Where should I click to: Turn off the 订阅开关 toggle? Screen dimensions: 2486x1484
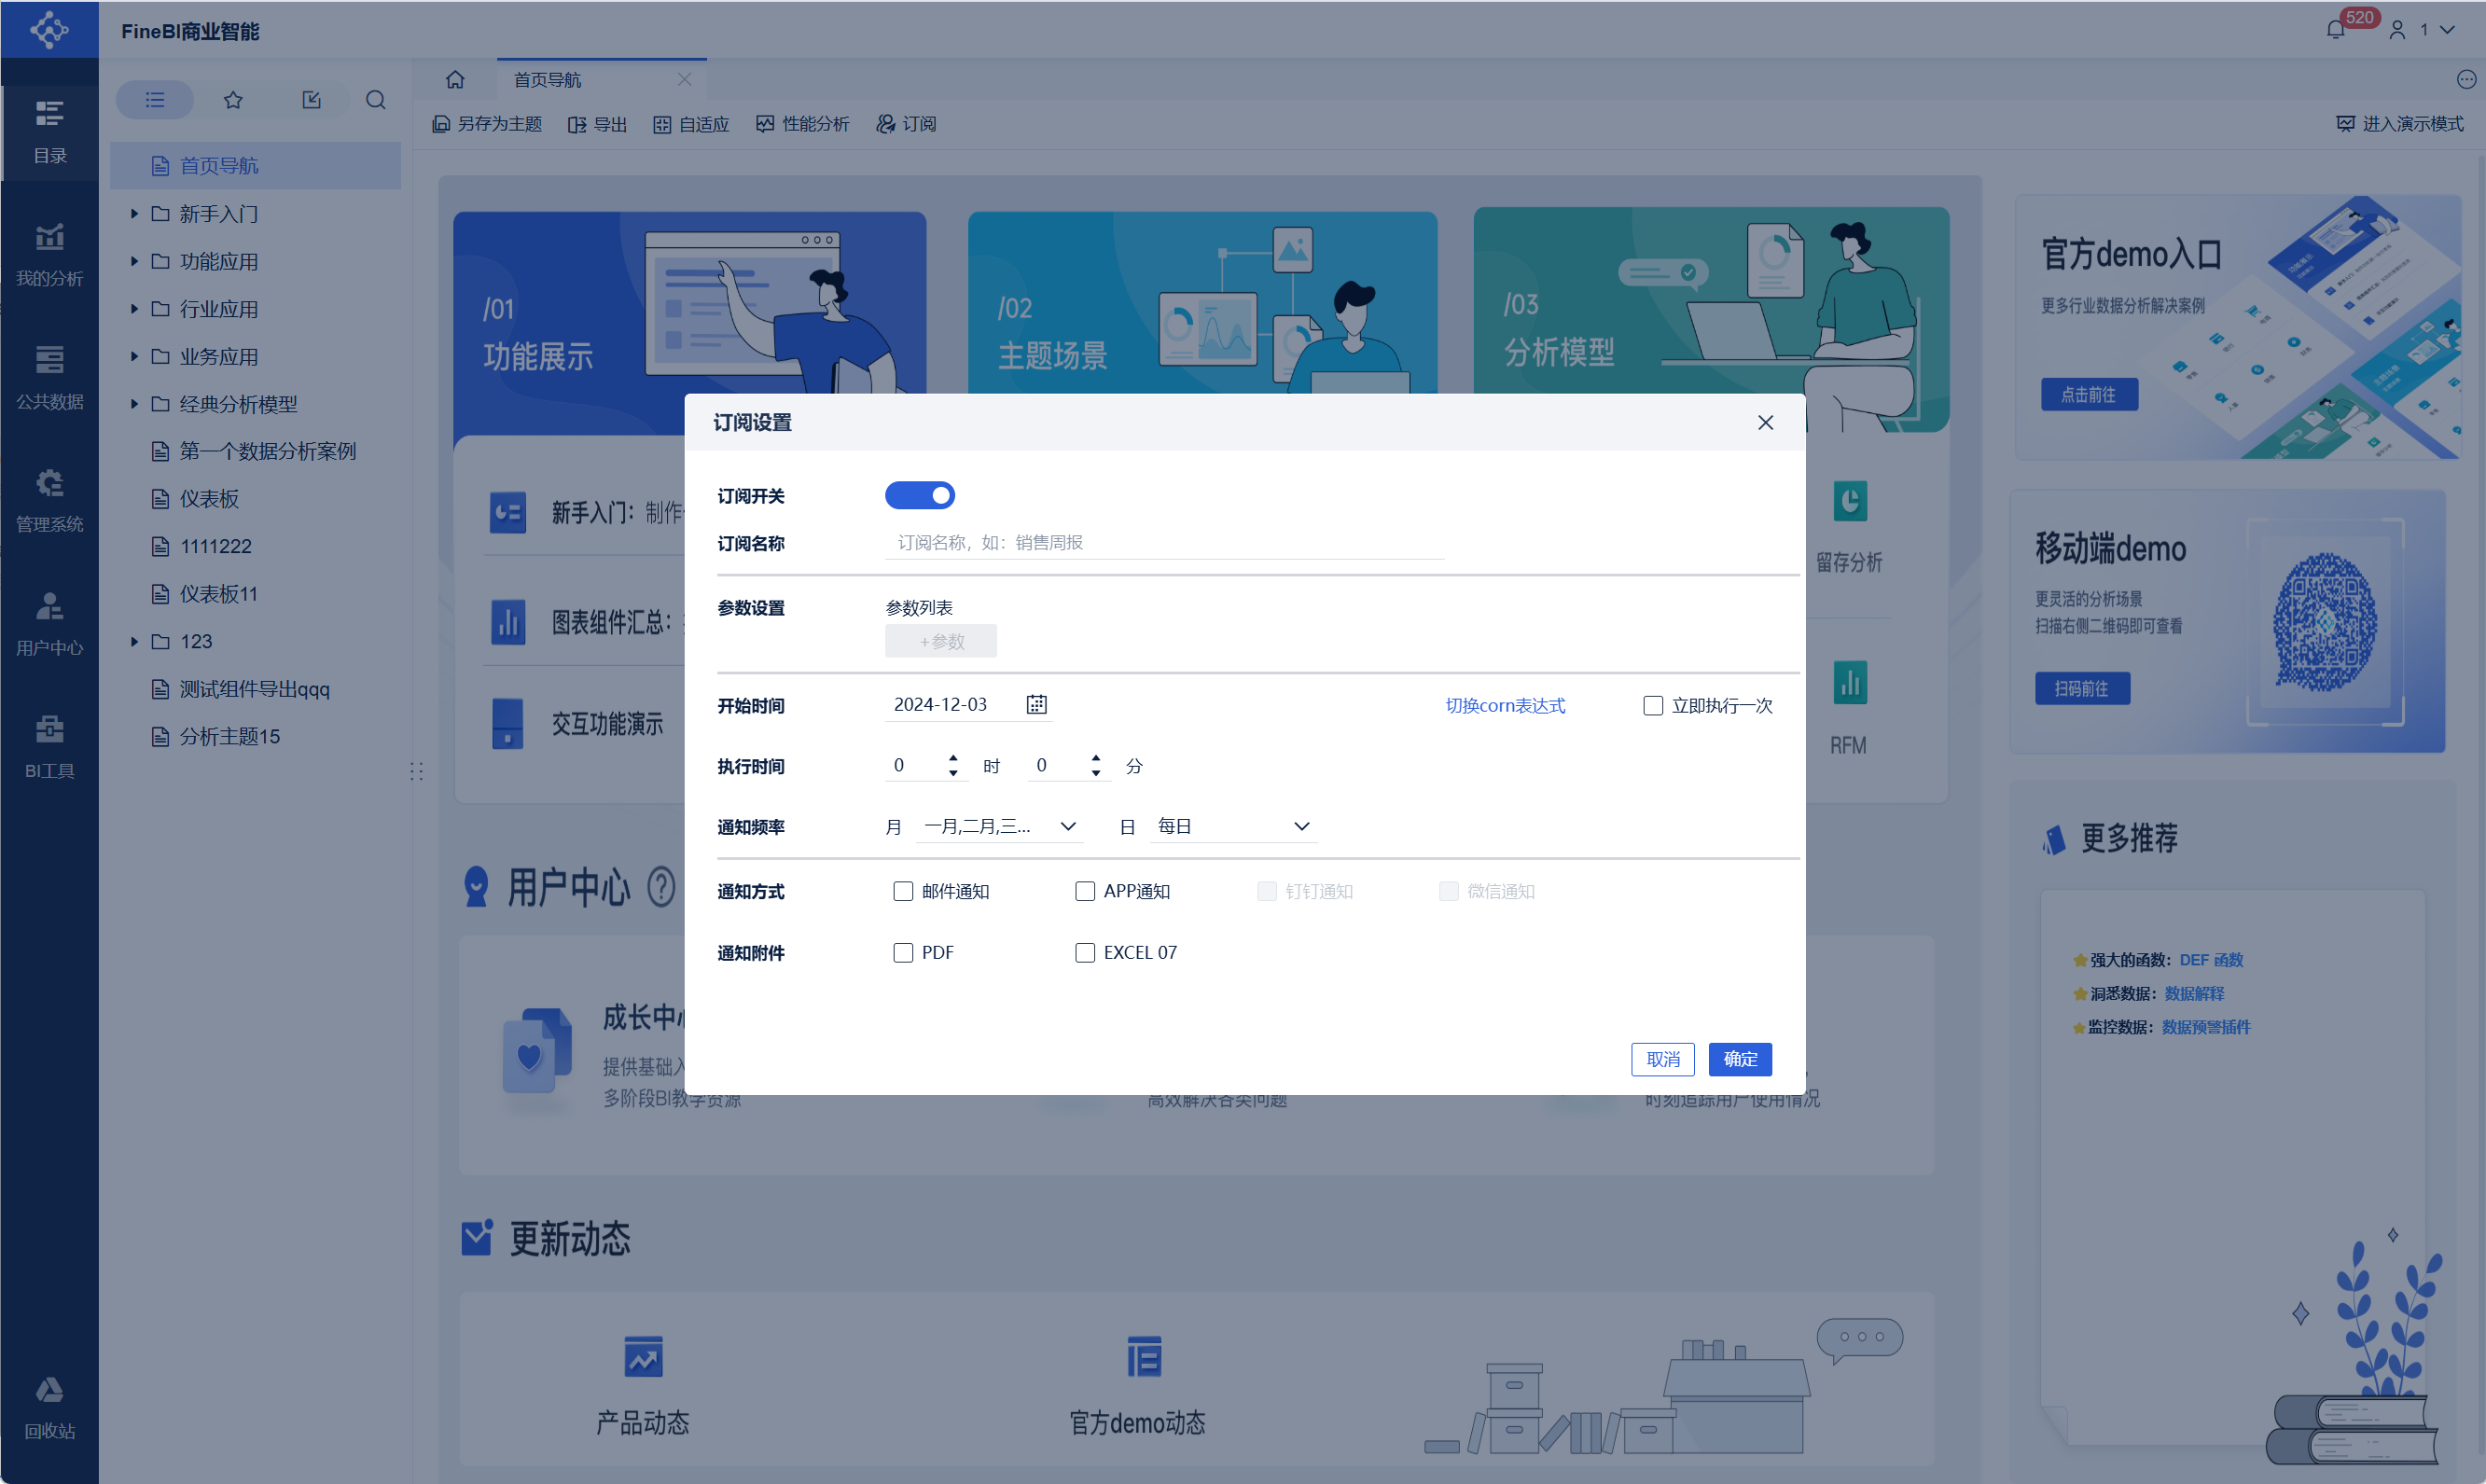pyautogui.click(x=919, y=496)
